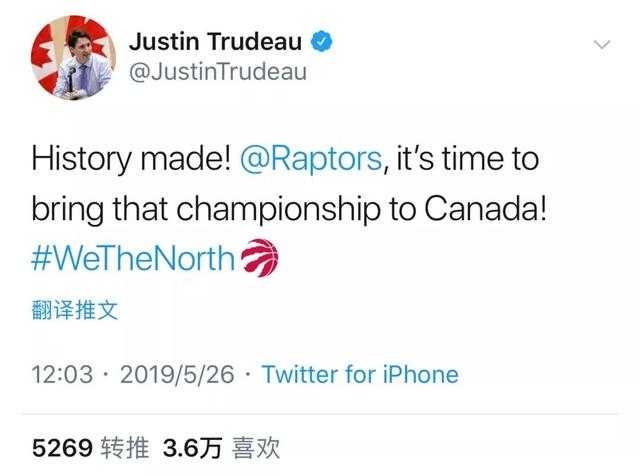Open the Twitter for iPhone source link
The width and height of the screenshot is (640, 476).
click(x=359, y=375)
